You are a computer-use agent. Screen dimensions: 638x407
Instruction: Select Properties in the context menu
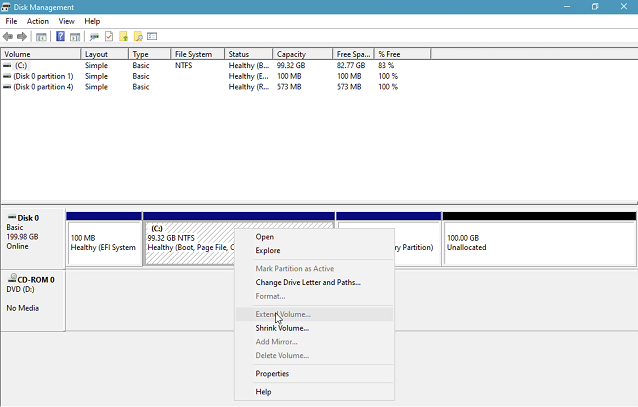(272, 374)
